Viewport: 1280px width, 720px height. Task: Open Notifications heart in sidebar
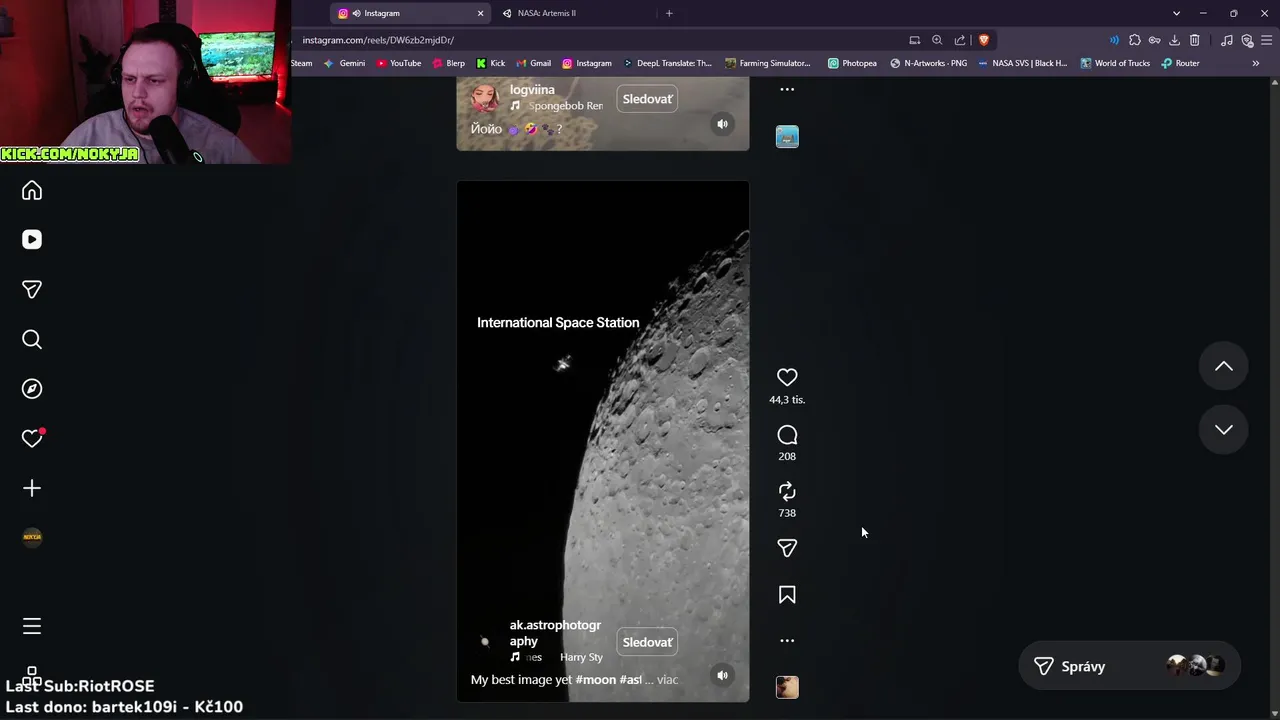tap(32, 438)
